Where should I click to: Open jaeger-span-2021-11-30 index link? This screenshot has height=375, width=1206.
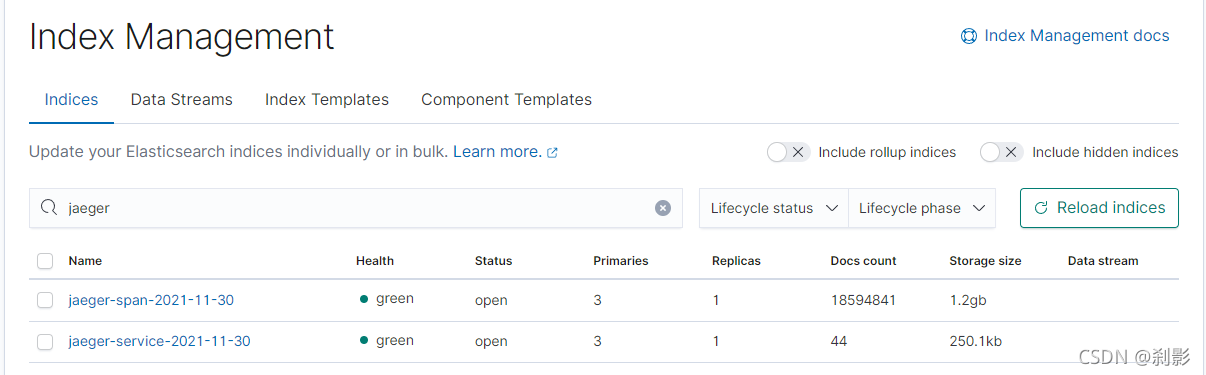click(x=151, y=300)
